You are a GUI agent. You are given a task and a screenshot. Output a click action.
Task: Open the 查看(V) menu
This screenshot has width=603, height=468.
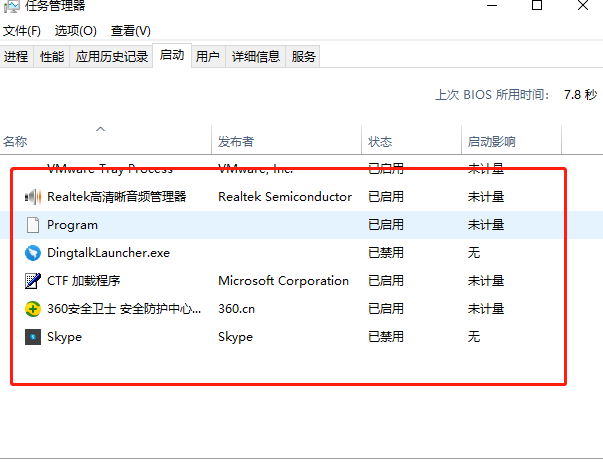131,31
